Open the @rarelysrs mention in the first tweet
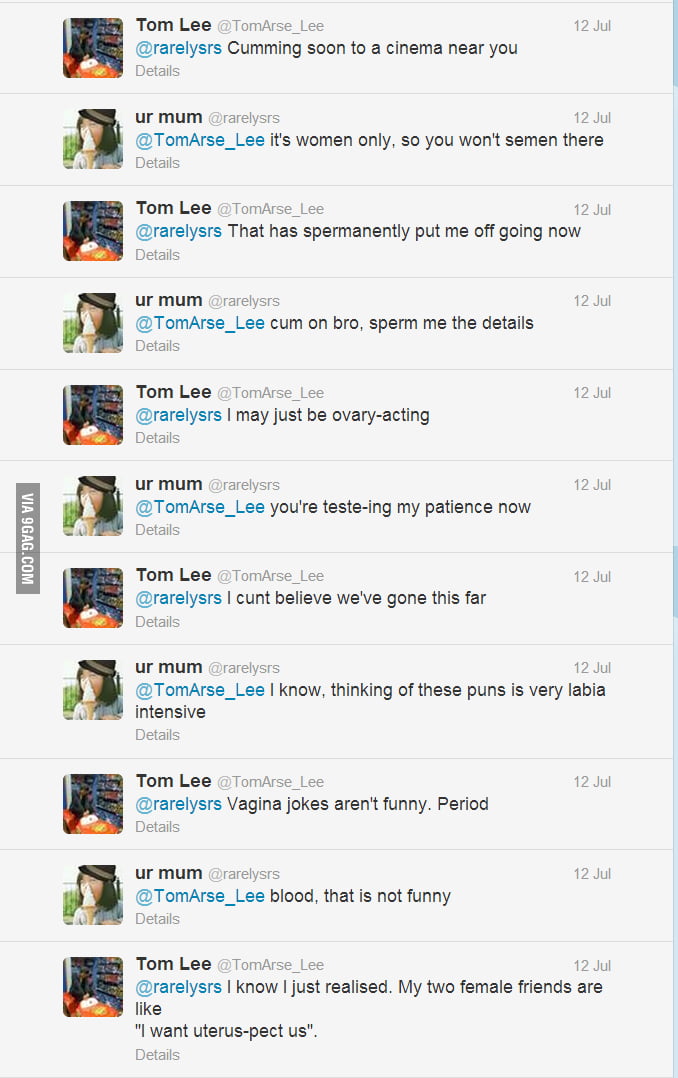Image resolution: width=678 pixels, height=1078 pixels. click(x=179, y=47)
